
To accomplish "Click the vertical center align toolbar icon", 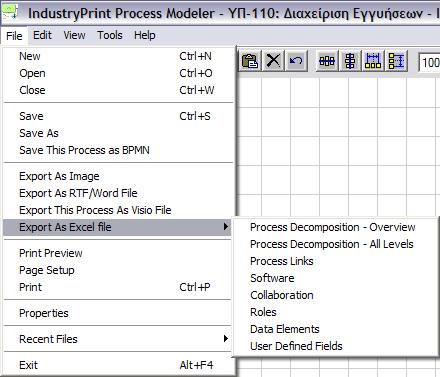I will click(350, 61).
